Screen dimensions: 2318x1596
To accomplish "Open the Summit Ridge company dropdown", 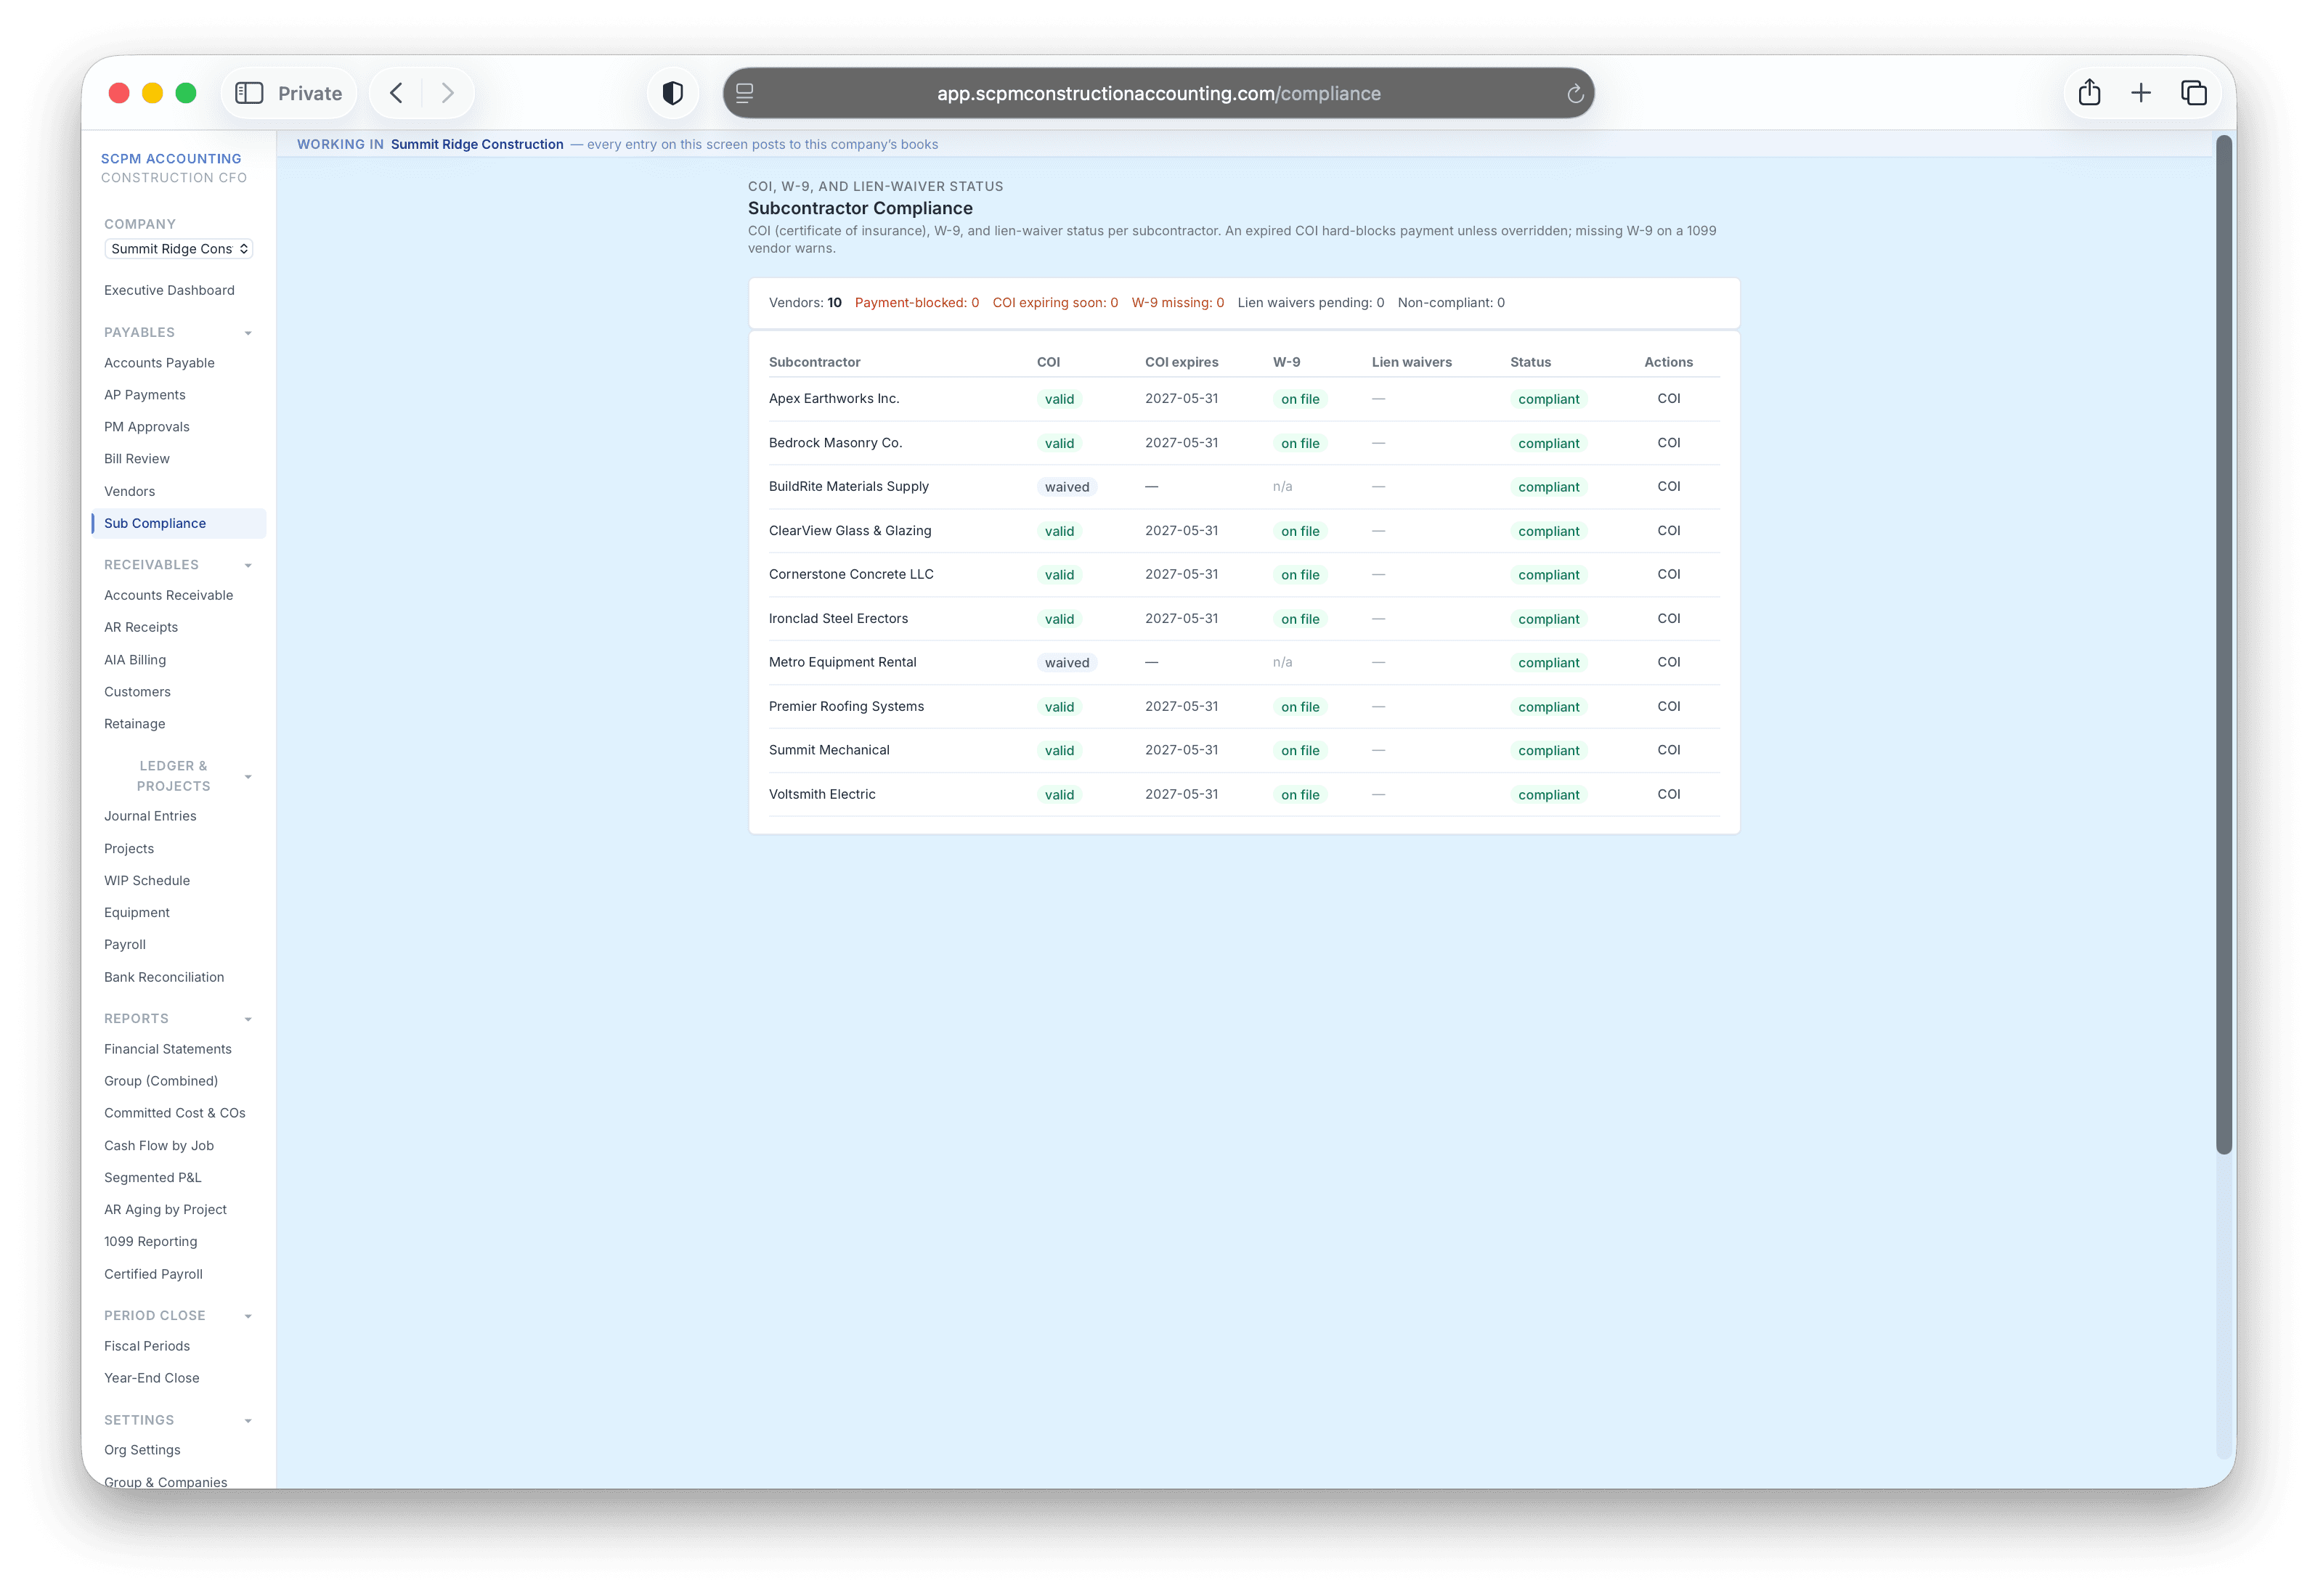I will pos(179,249).
